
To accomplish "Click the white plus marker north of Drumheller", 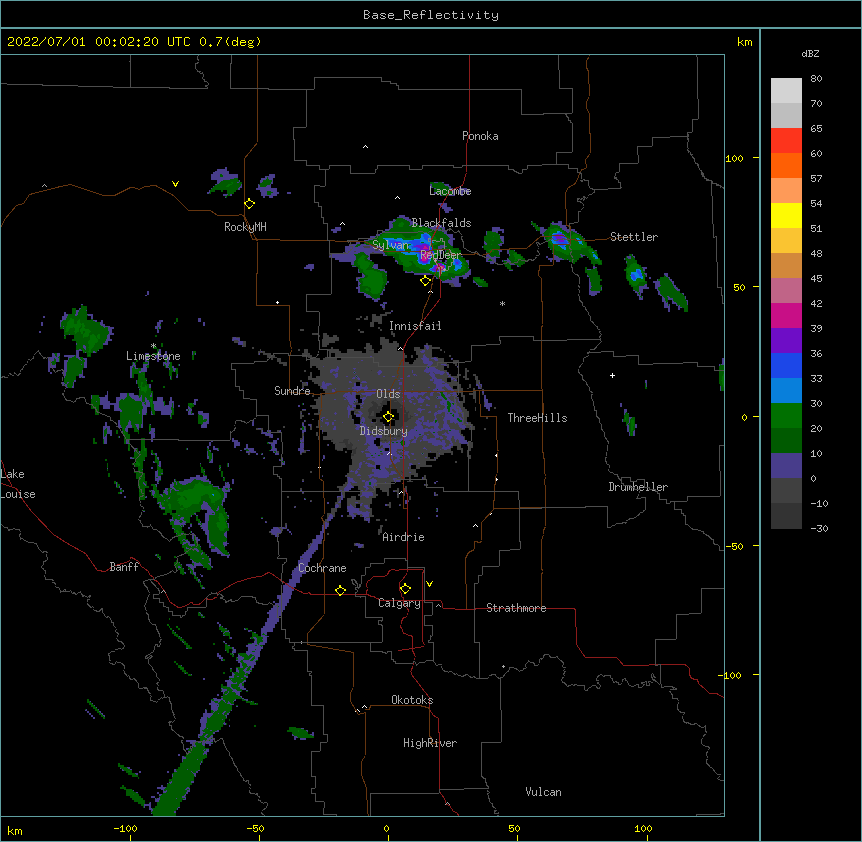I will pyautogui.click(x=612, y=375).
